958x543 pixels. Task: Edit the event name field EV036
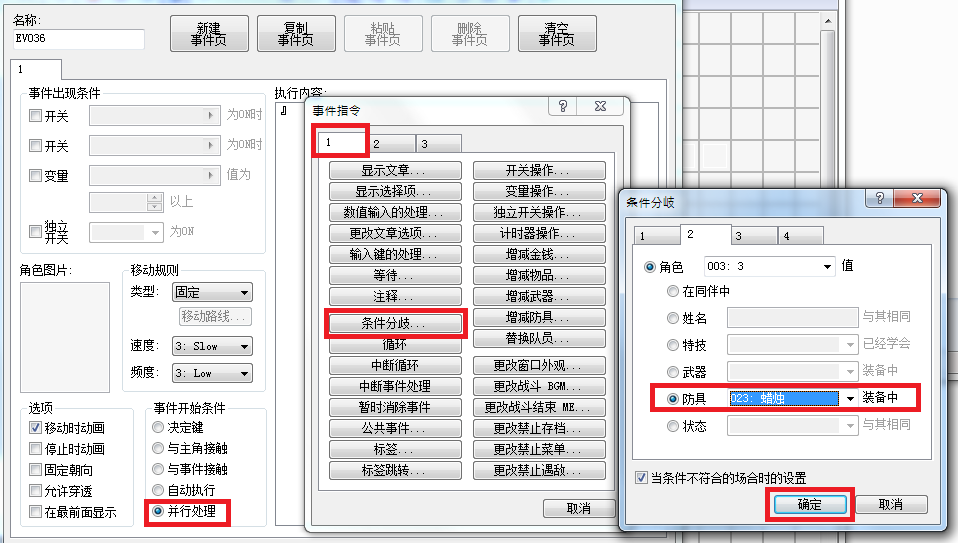[78, 38]
